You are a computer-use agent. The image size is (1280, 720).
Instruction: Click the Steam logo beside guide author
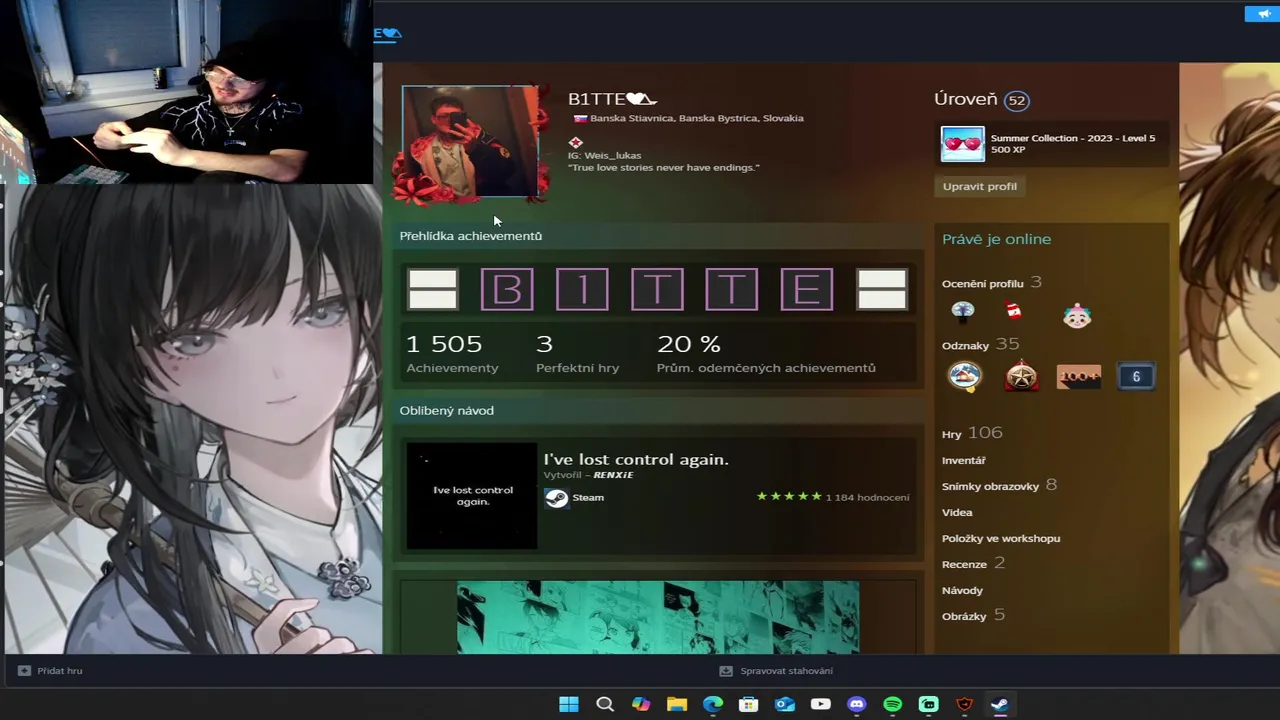pos(556,498)
